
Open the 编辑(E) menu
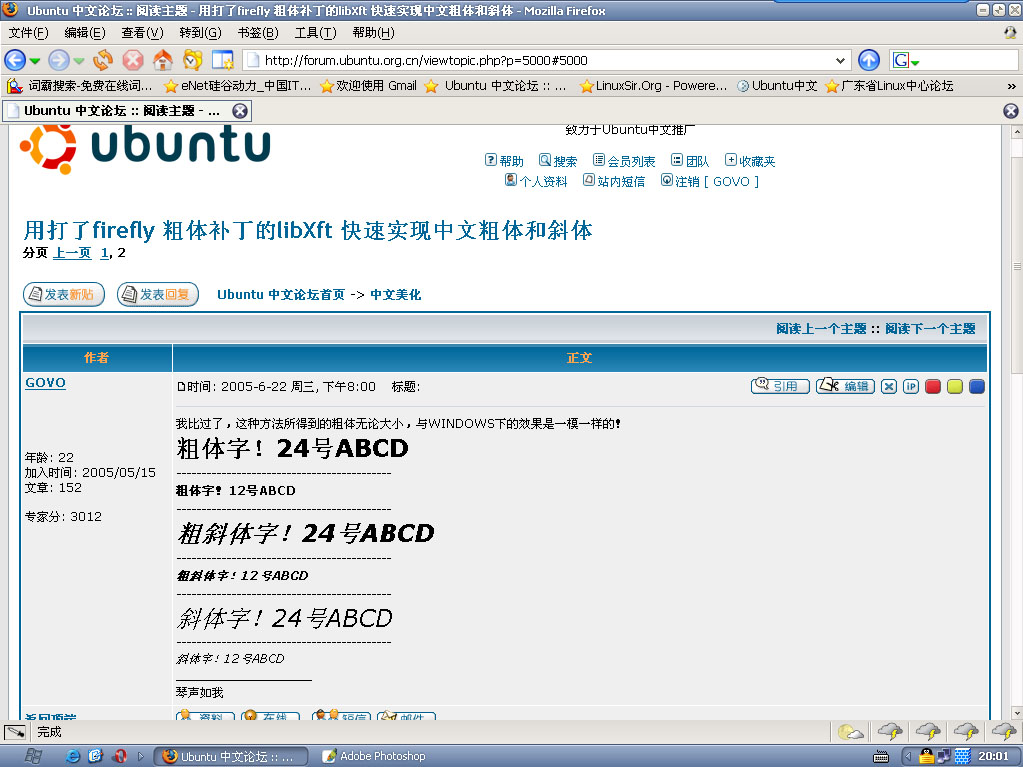pos(85,33)
